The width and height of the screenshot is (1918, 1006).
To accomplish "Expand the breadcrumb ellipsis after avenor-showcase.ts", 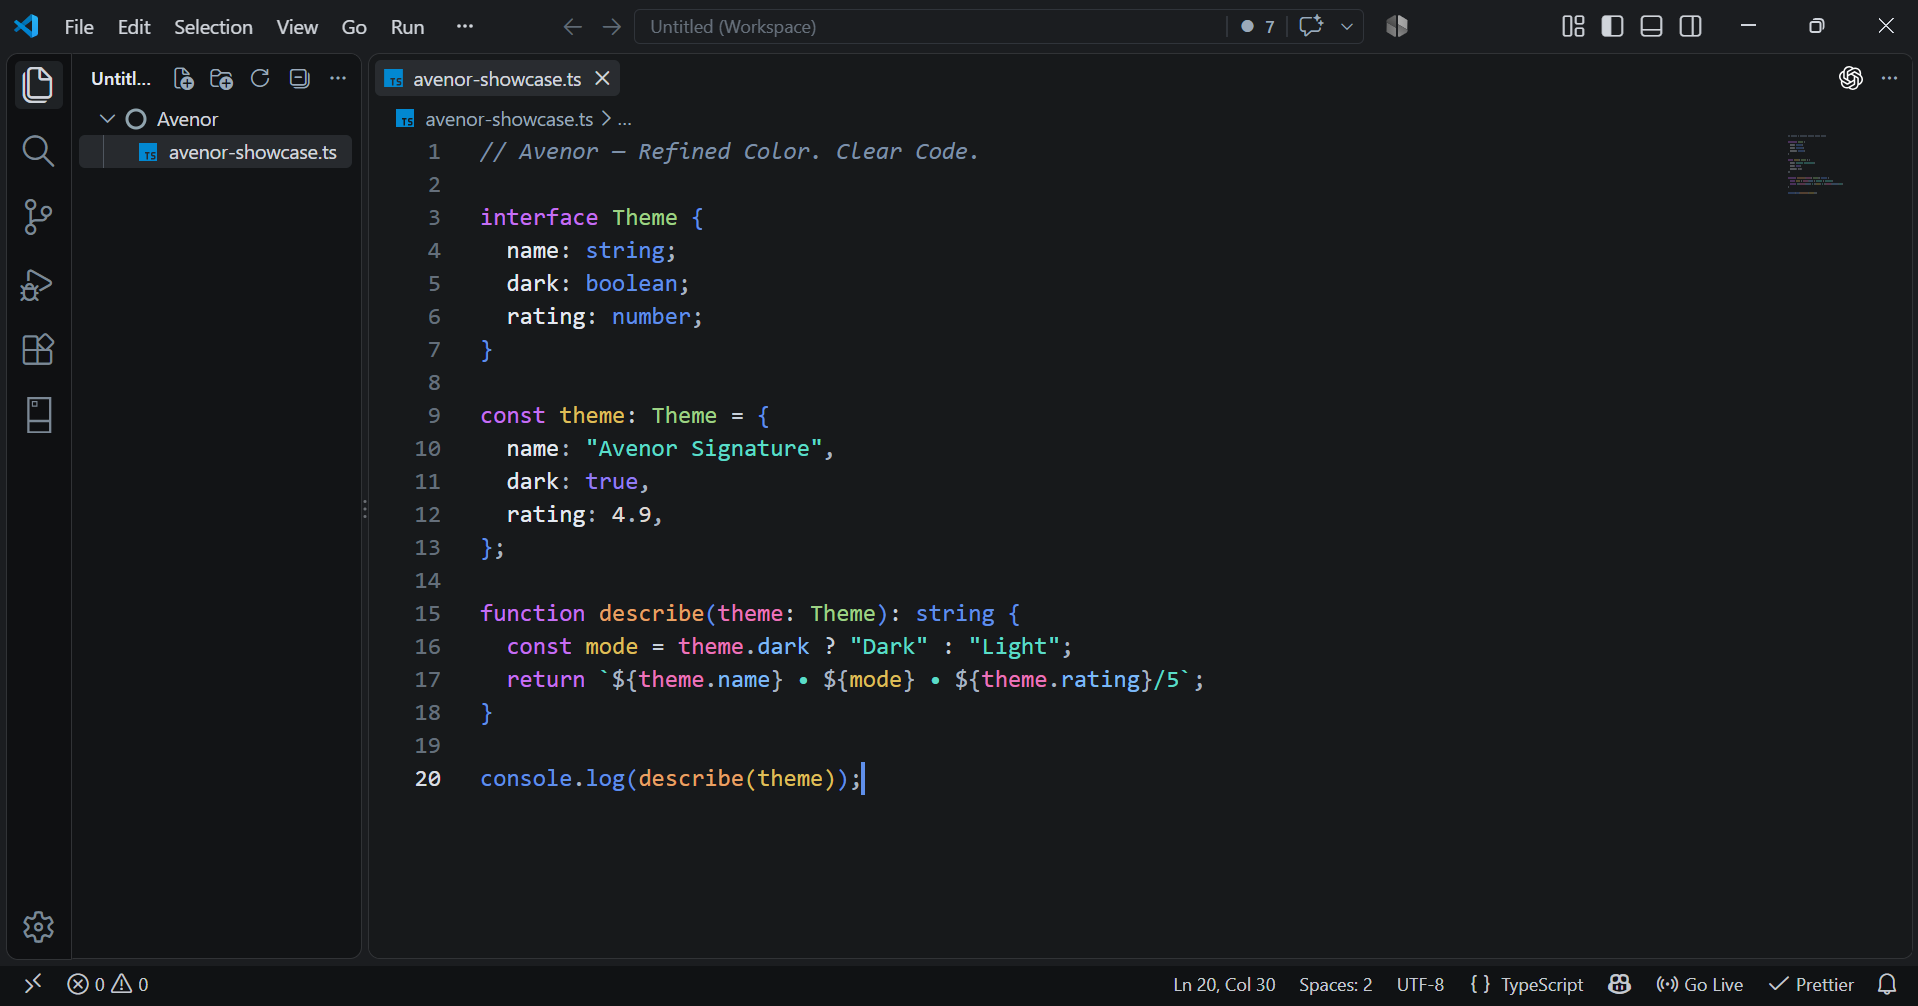I will pos(625,120).
